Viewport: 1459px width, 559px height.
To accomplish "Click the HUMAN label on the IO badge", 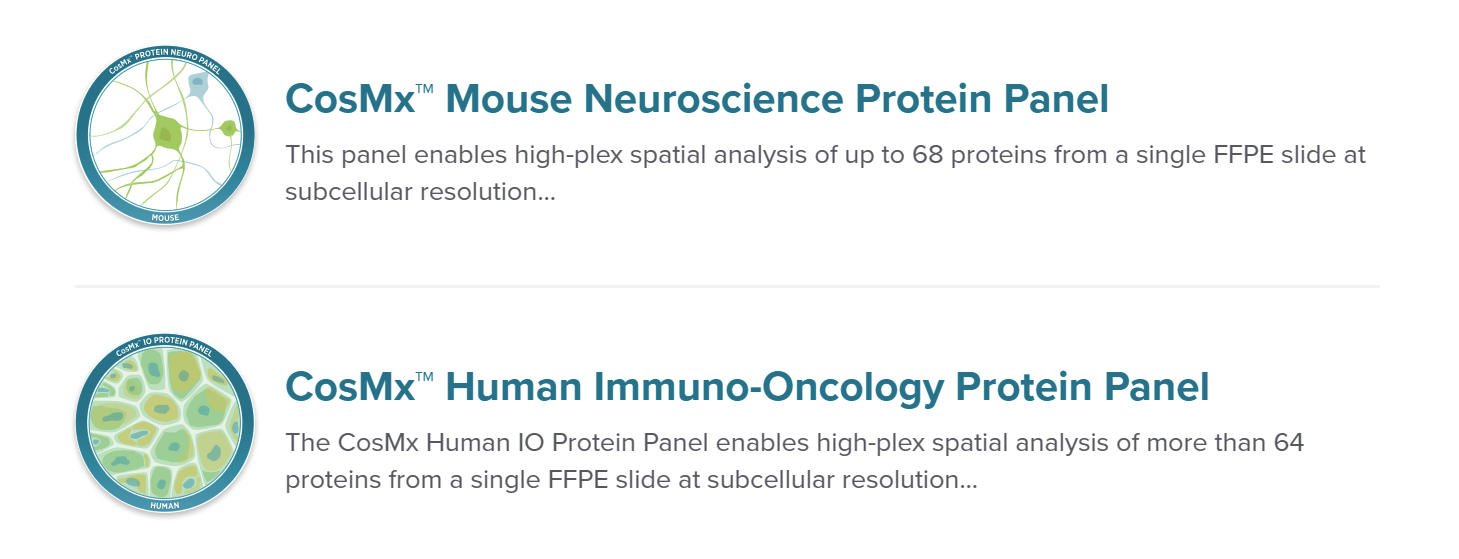I will point(165,505).
